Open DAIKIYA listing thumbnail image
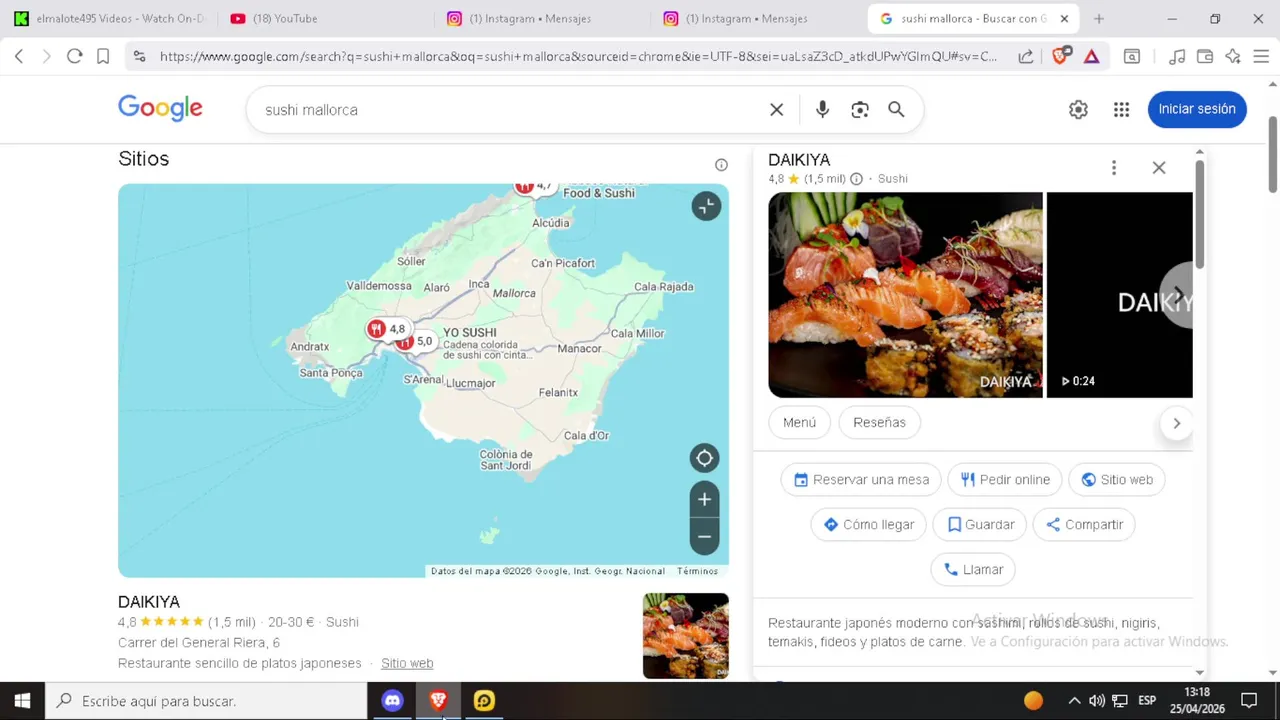The image size is (1280, 720). 686,636
